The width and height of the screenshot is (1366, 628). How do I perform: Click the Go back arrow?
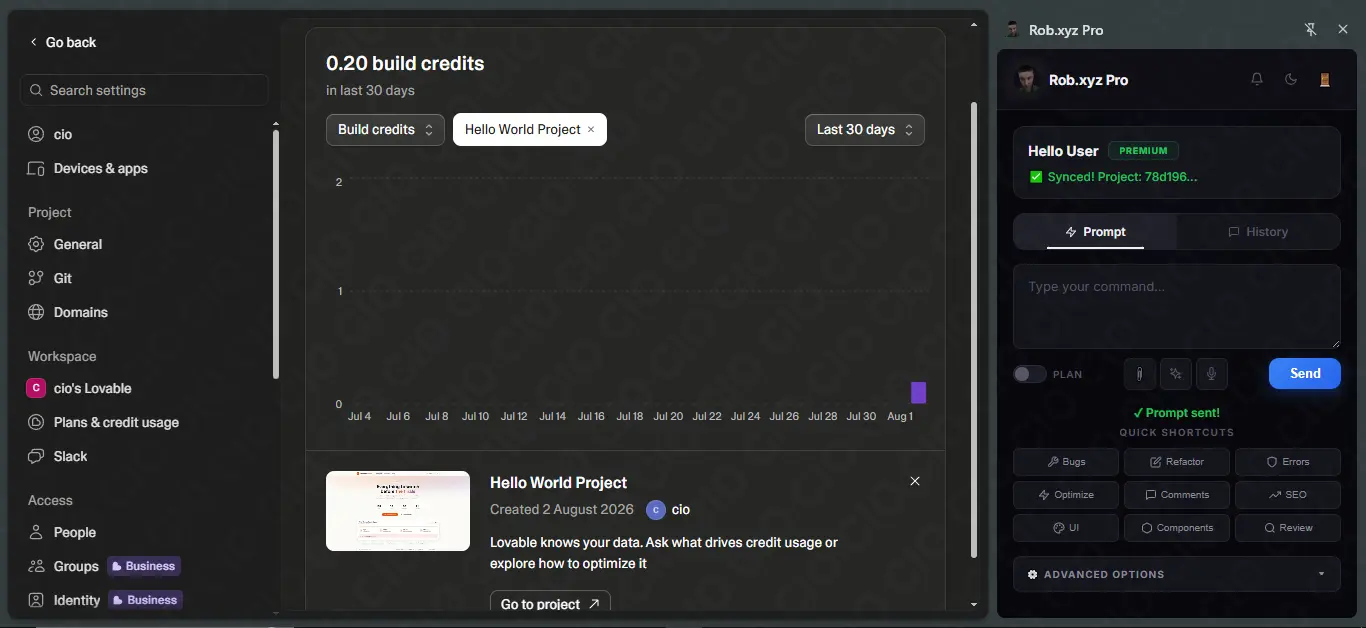[33, 42]
